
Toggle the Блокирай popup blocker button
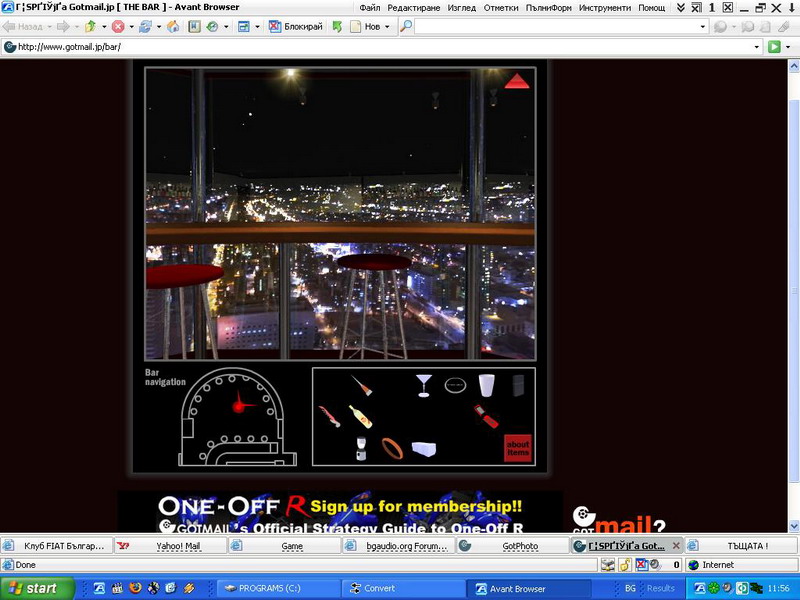pyautogui.click(x=294, y=27)
